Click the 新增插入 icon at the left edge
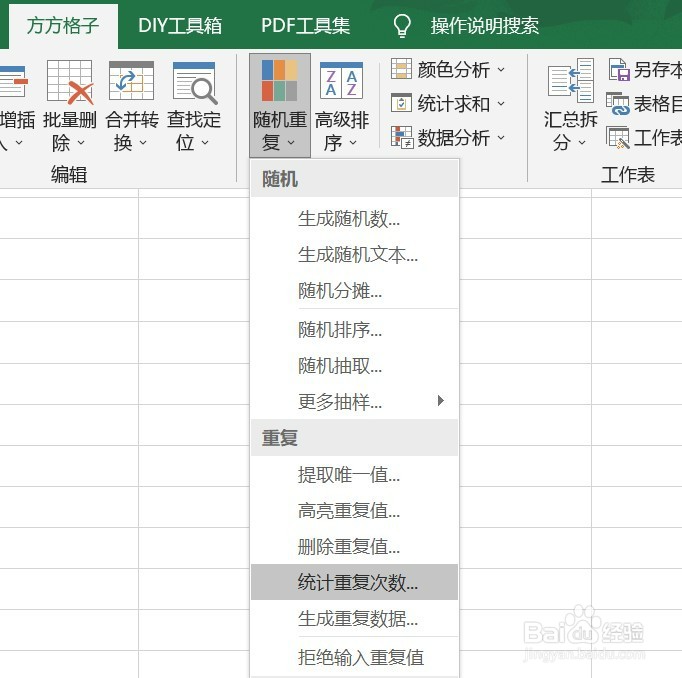This screenshot has height=678, width=682. pyautogui.click(x=13, y=81)
